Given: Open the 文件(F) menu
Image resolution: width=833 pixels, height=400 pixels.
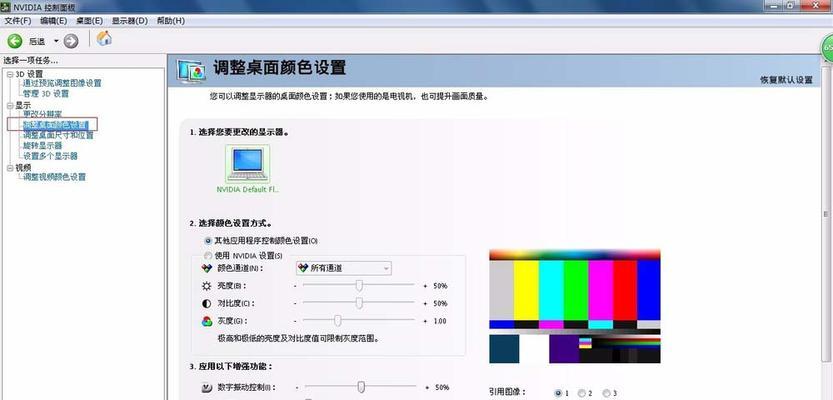Looking at the screenshot, I should [x=18, y=21].
